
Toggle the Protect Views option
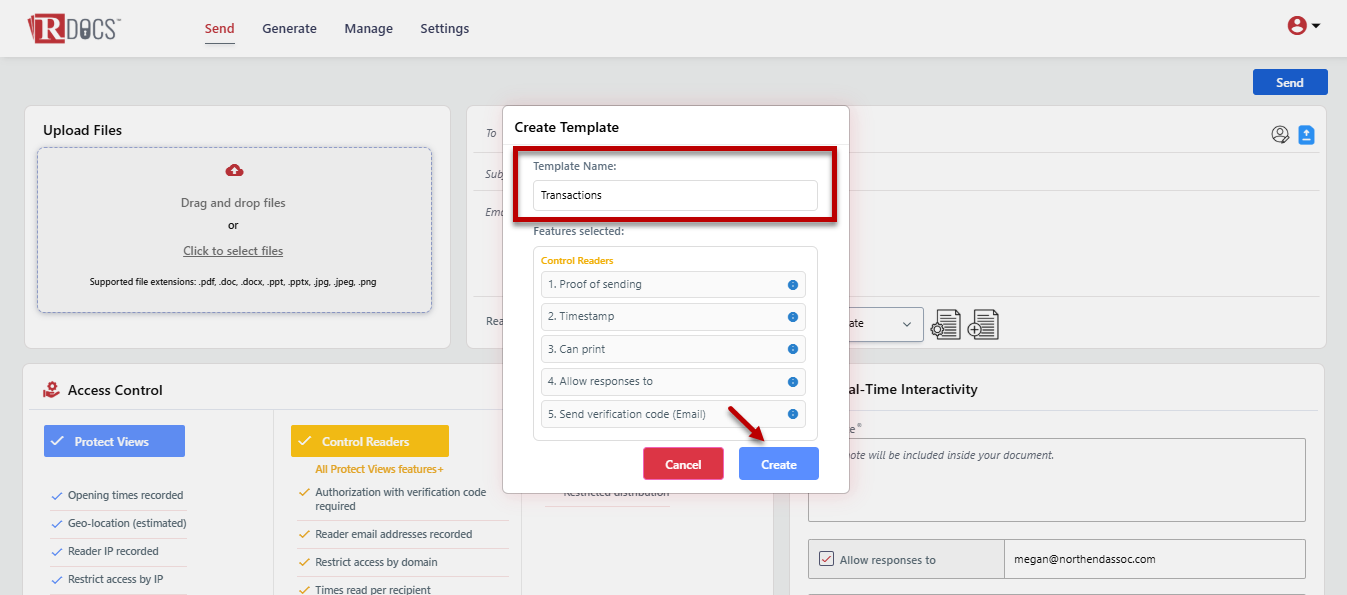[114, 441]
